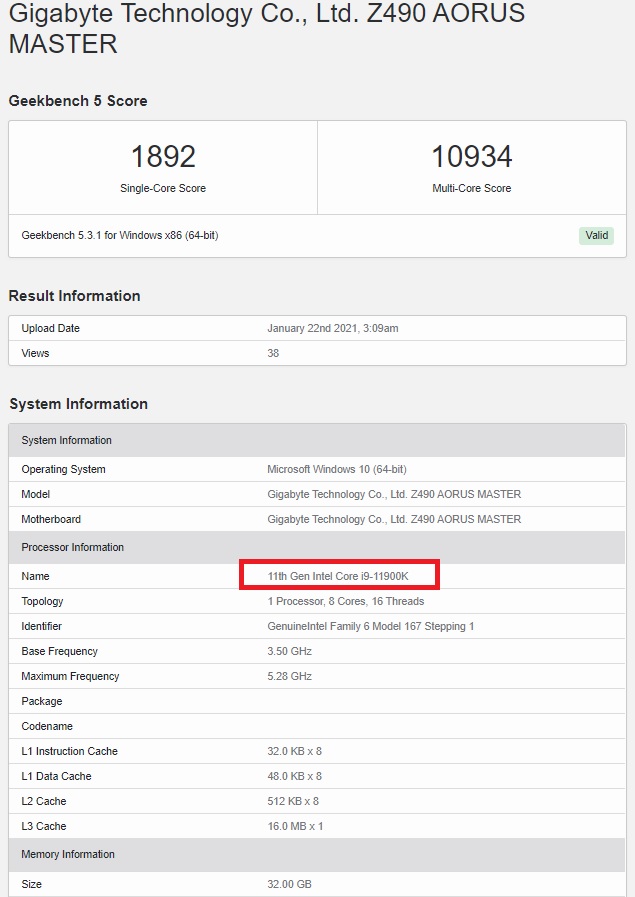Select the page title Z490 AORUS MASTER
Screen dimensions: 635x897
(266, 28)
